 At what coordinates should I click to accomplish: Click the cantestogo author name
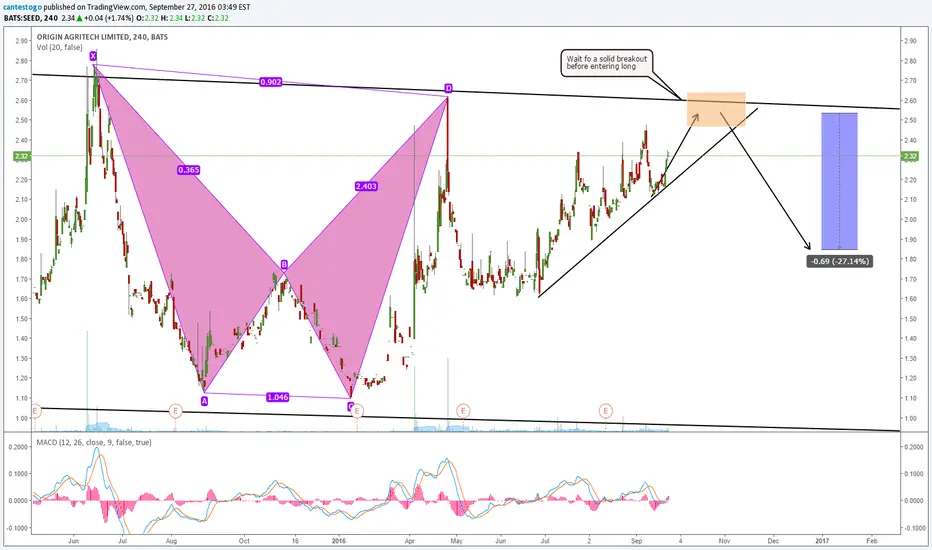tap(23, 7)
